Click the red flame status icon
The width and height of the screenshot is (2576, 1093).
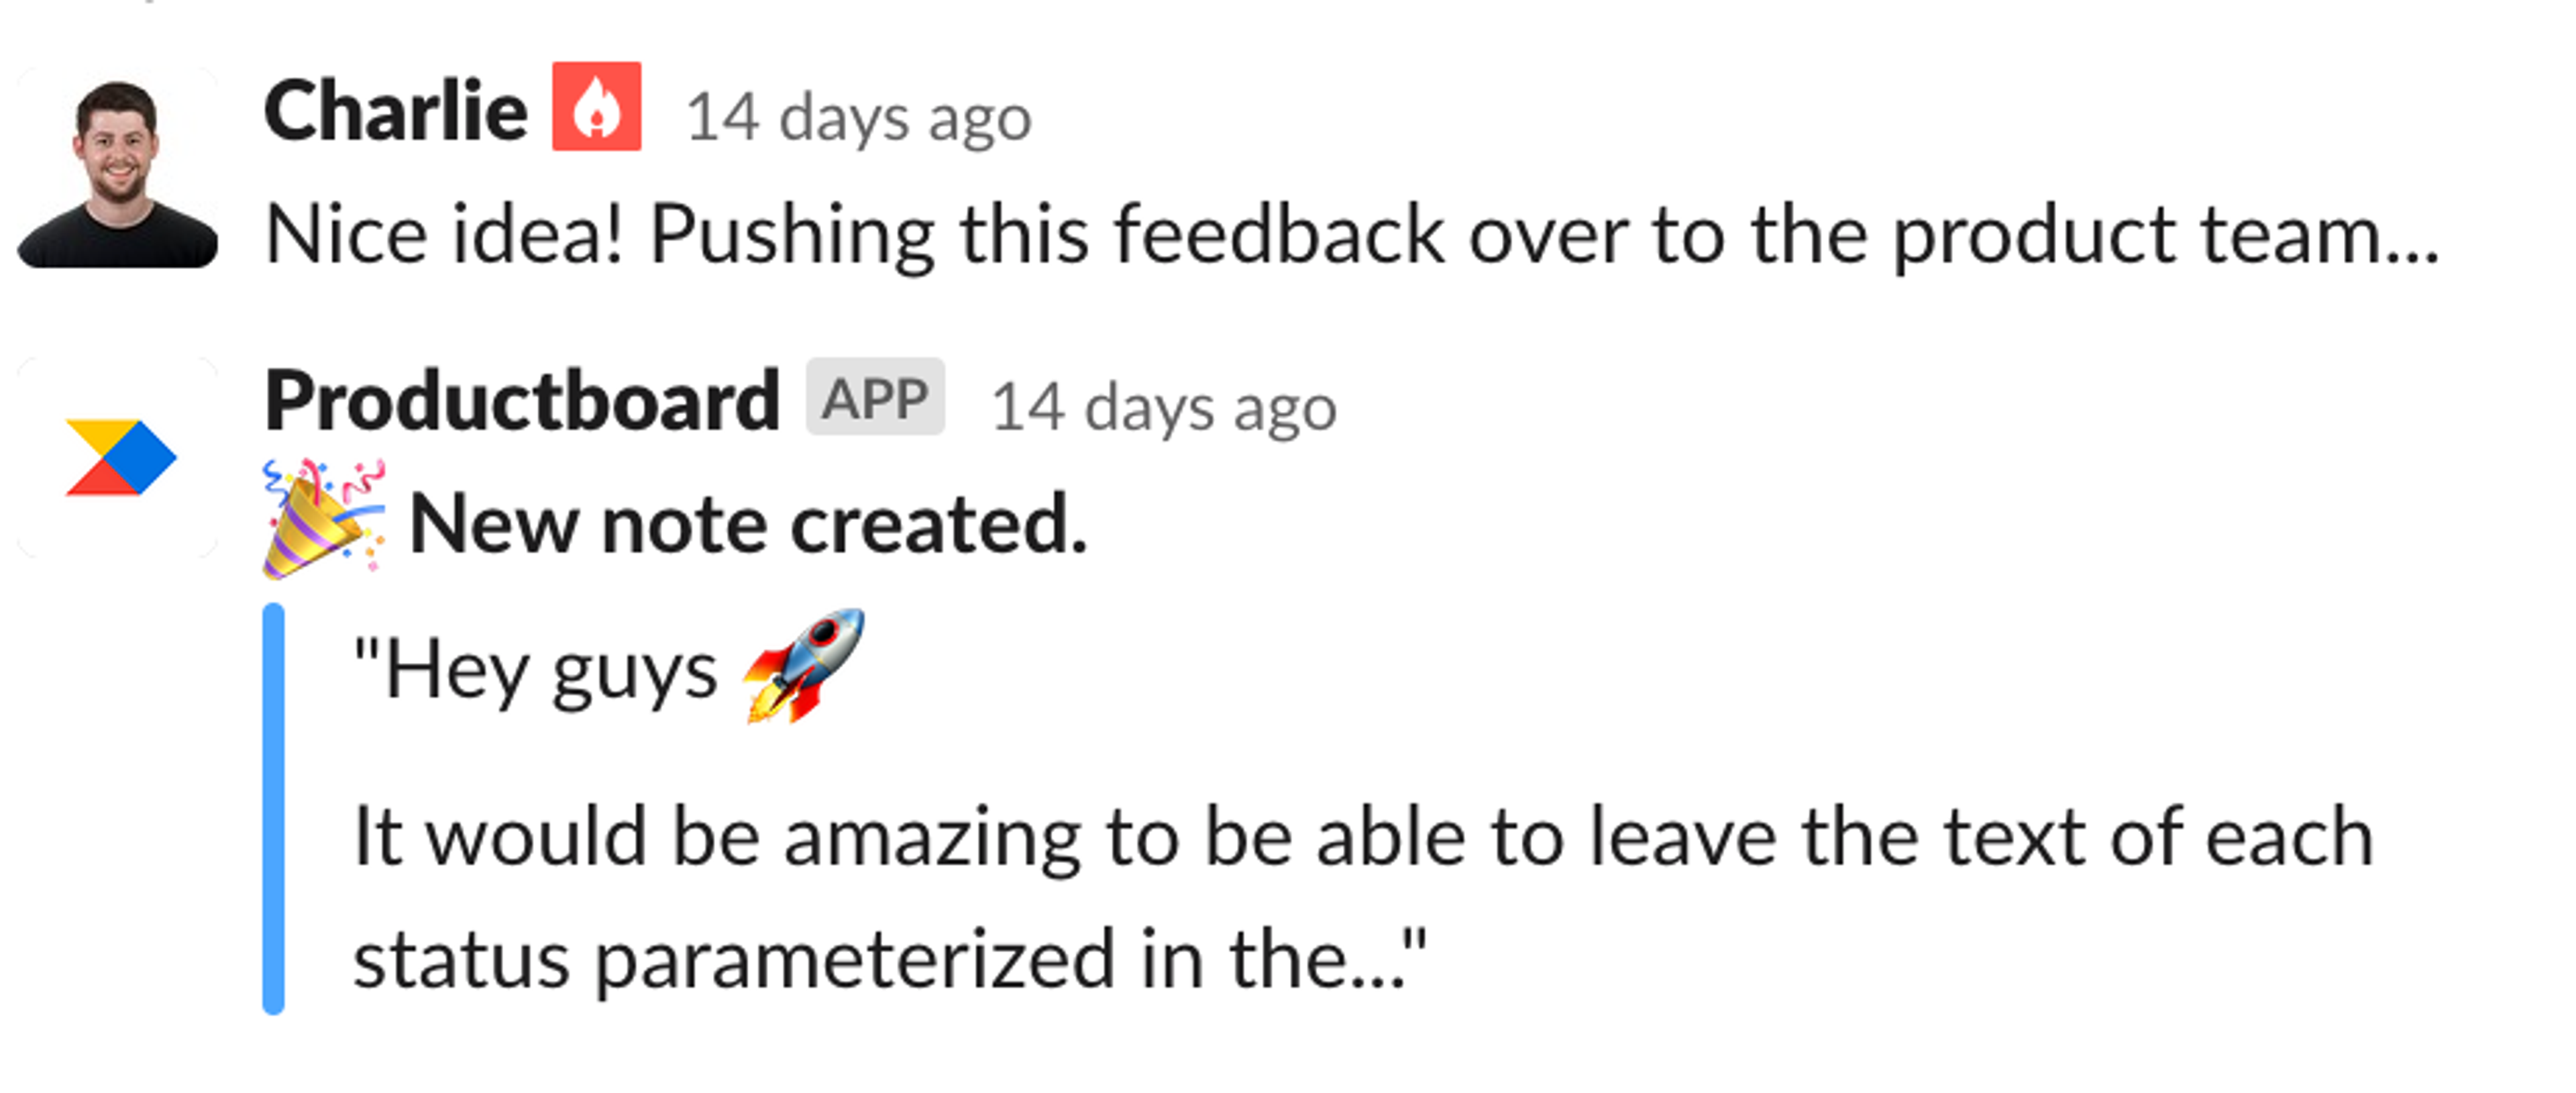click(x=597, y=106)
